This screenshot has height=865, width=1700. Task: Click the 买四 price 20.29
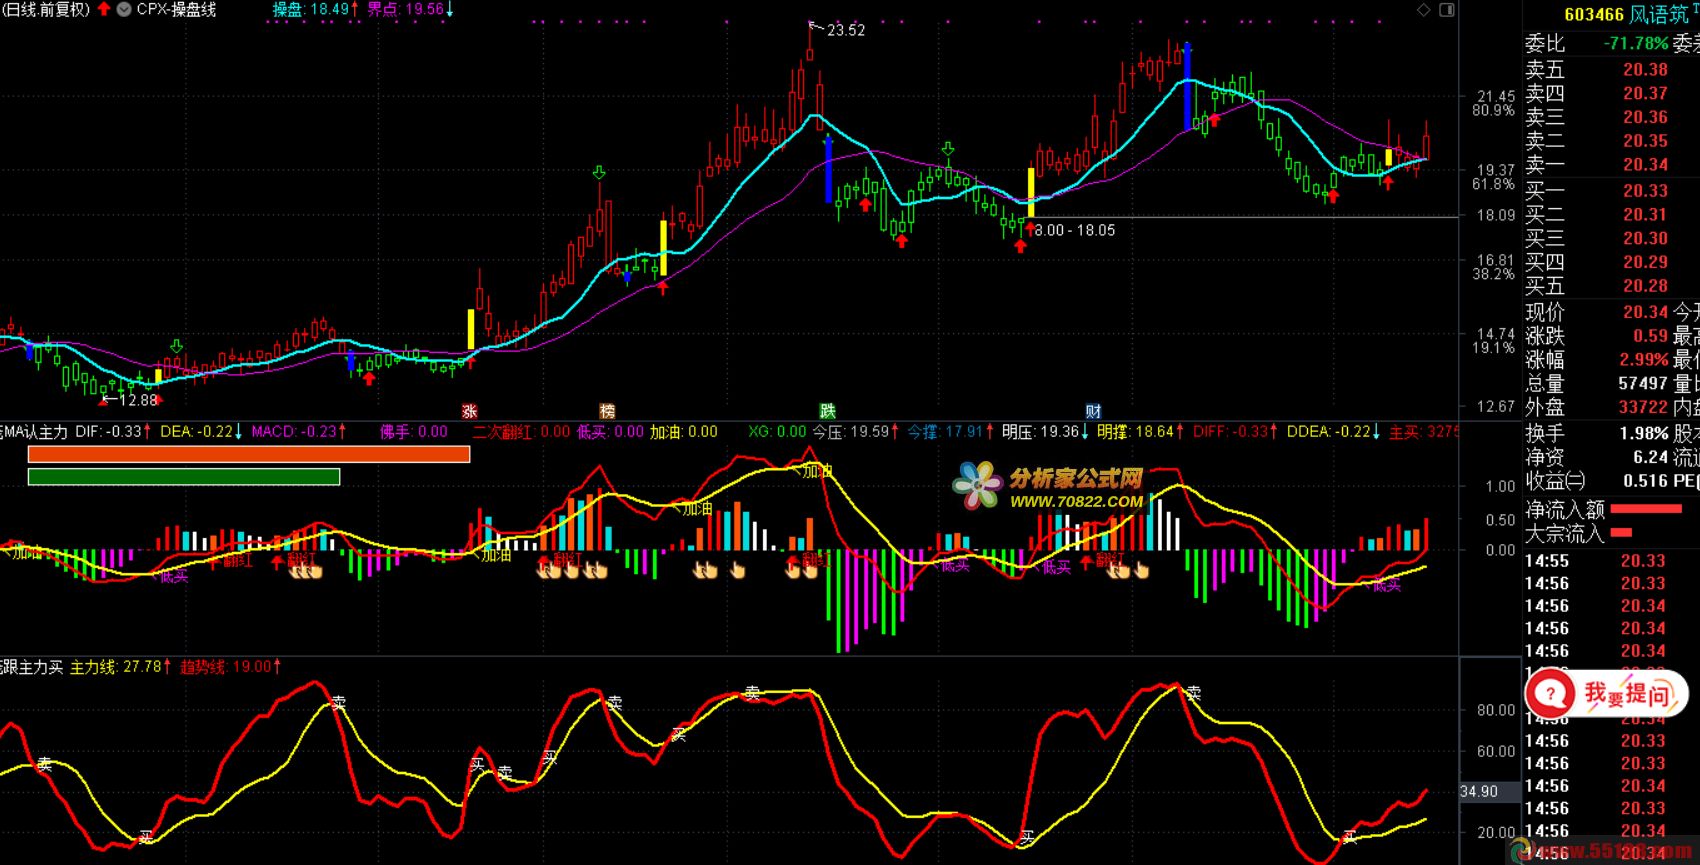click(x=1645, y=262)
